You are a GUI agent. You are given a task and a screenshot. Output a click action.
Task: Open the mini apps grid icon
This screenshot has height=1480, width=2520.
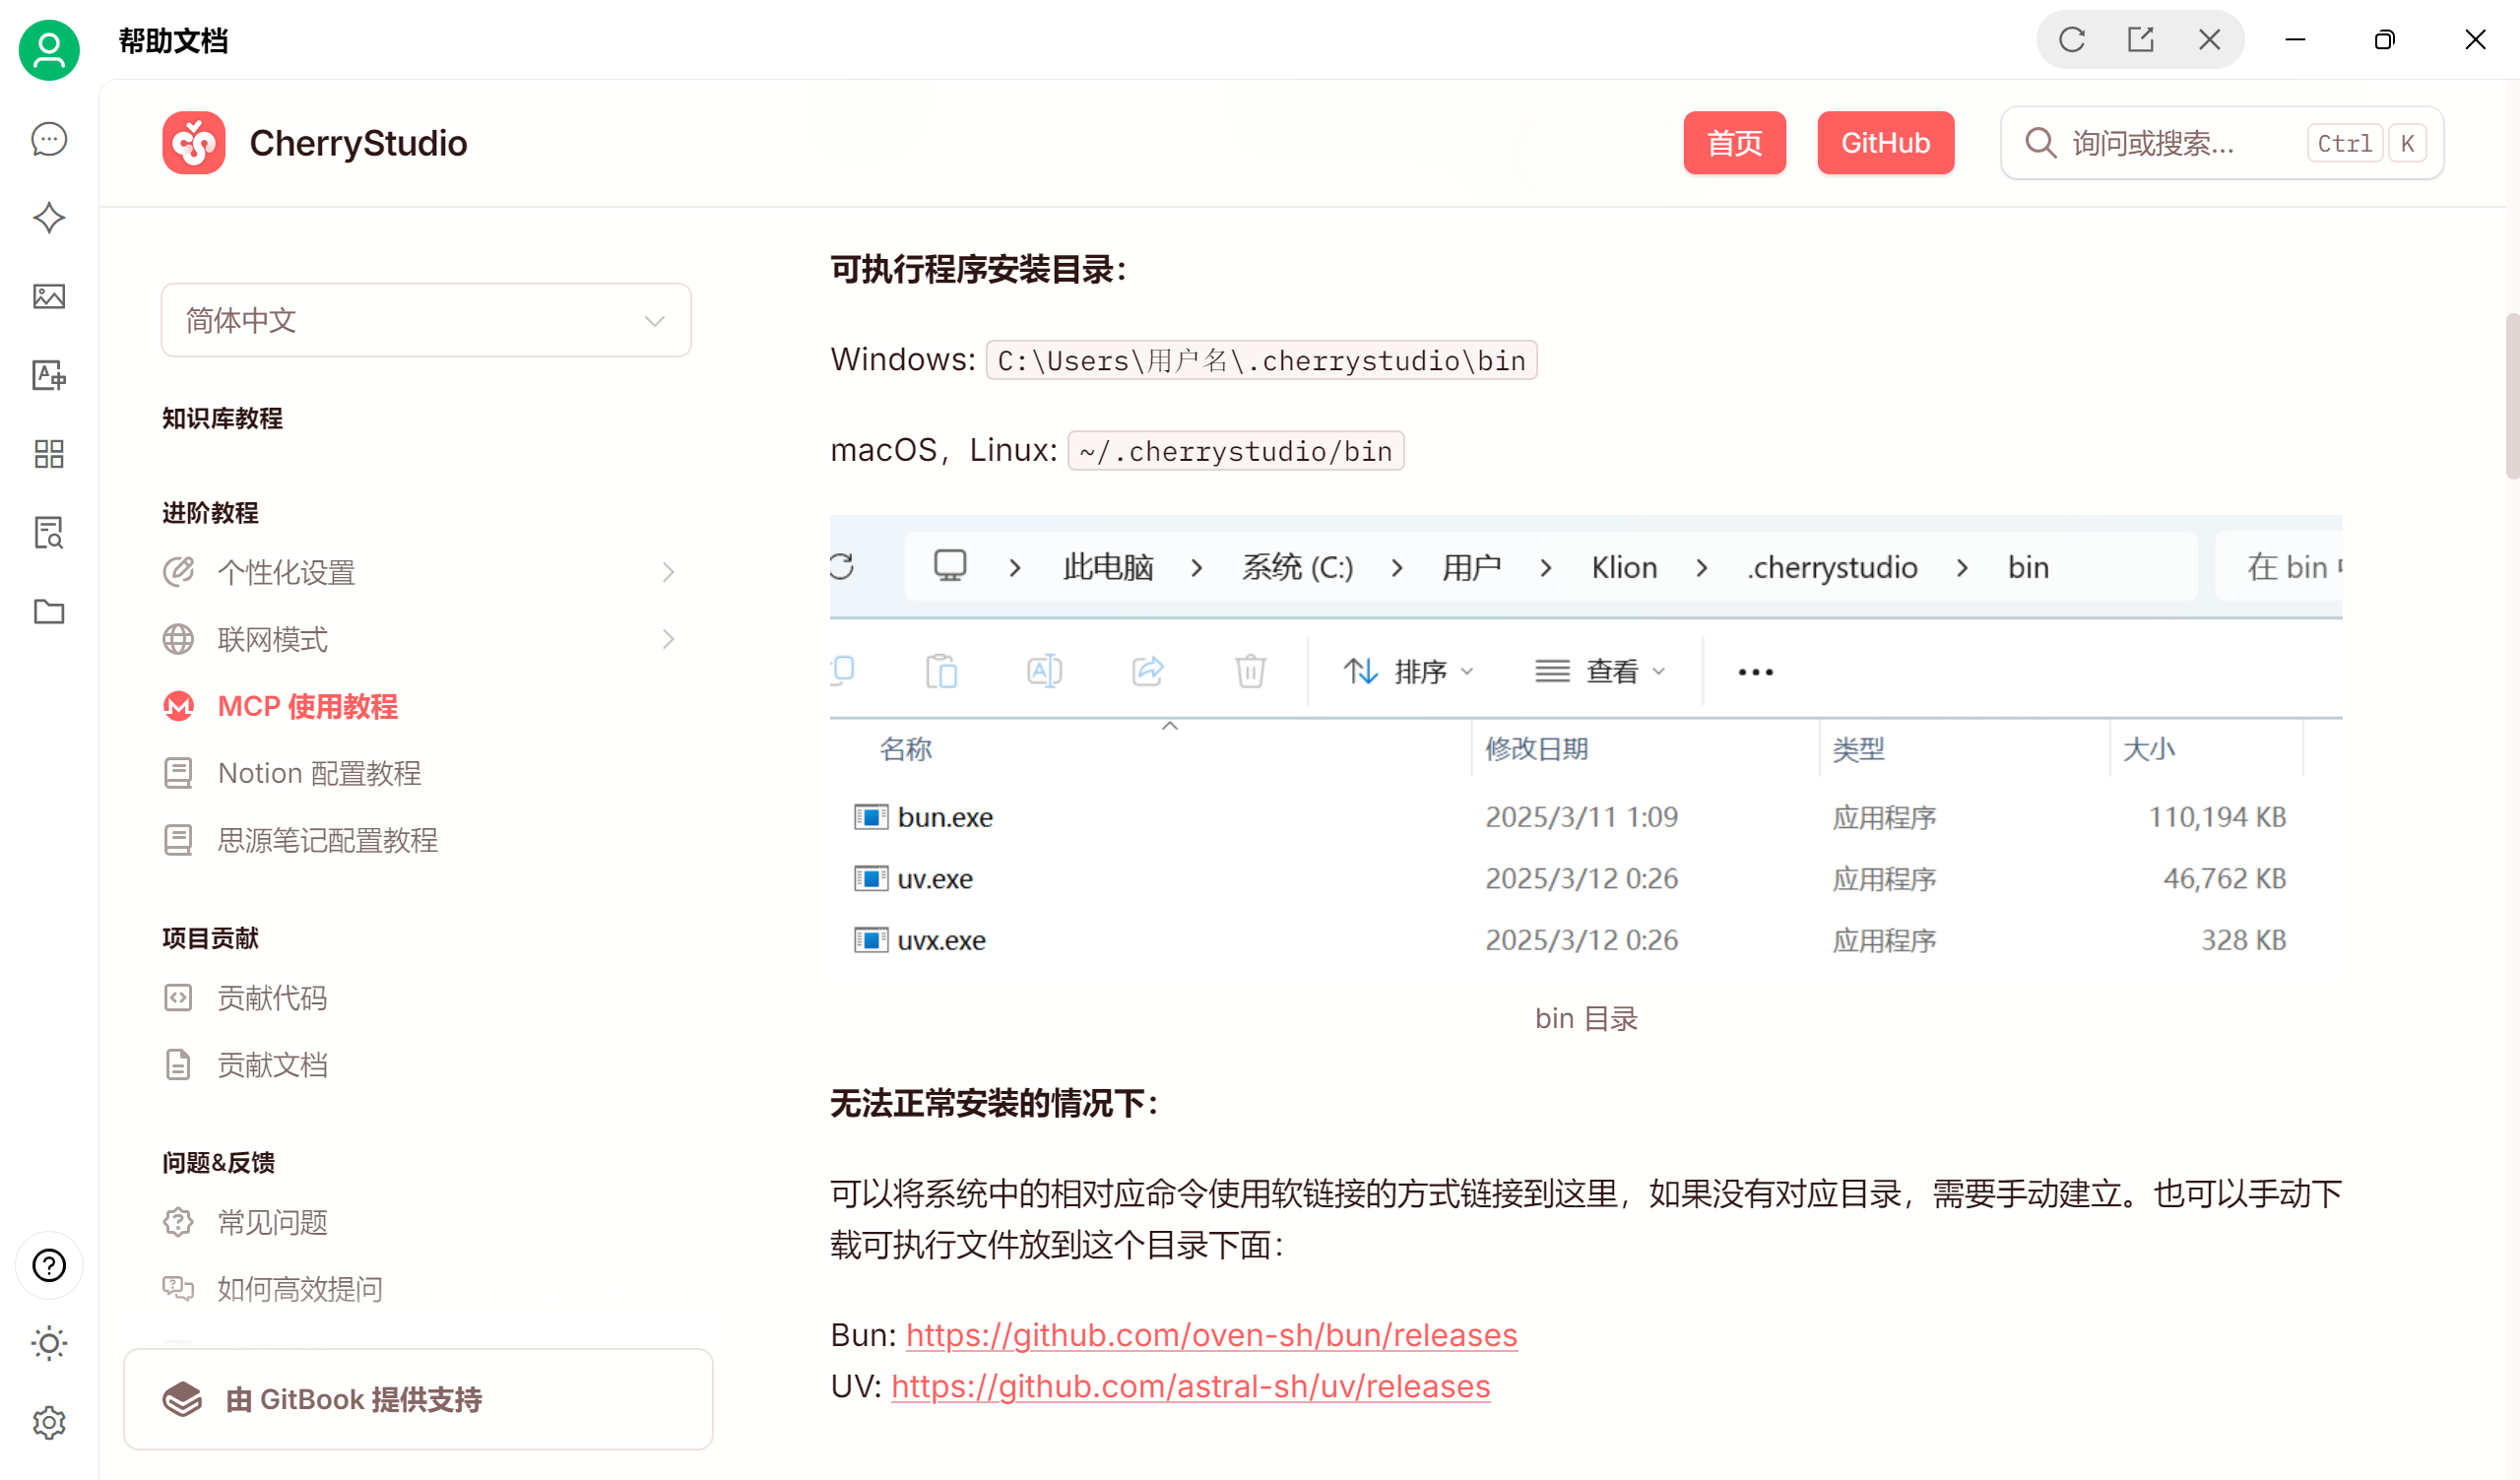49,454
